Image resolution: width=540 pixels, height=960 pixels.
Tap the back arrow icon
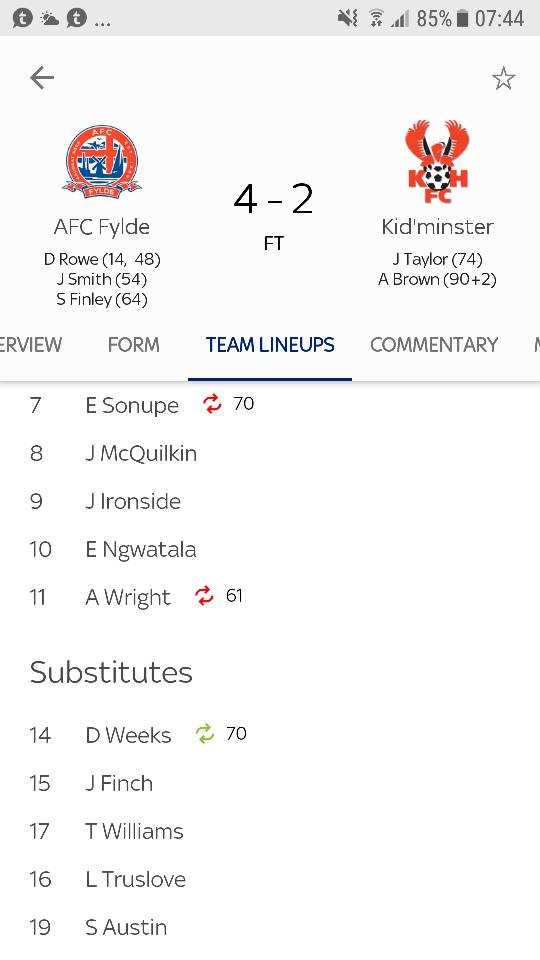(x=42, y=78)
